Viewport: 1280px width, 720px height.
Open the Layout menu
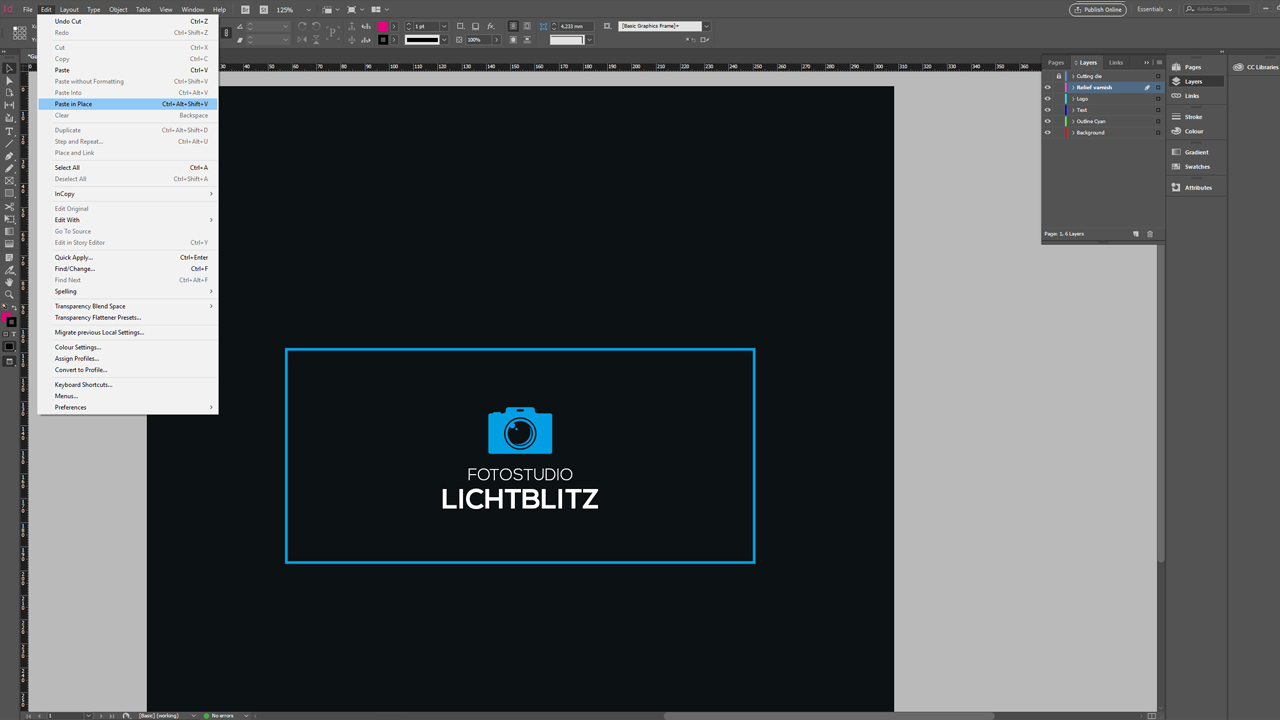click(69, 10)
